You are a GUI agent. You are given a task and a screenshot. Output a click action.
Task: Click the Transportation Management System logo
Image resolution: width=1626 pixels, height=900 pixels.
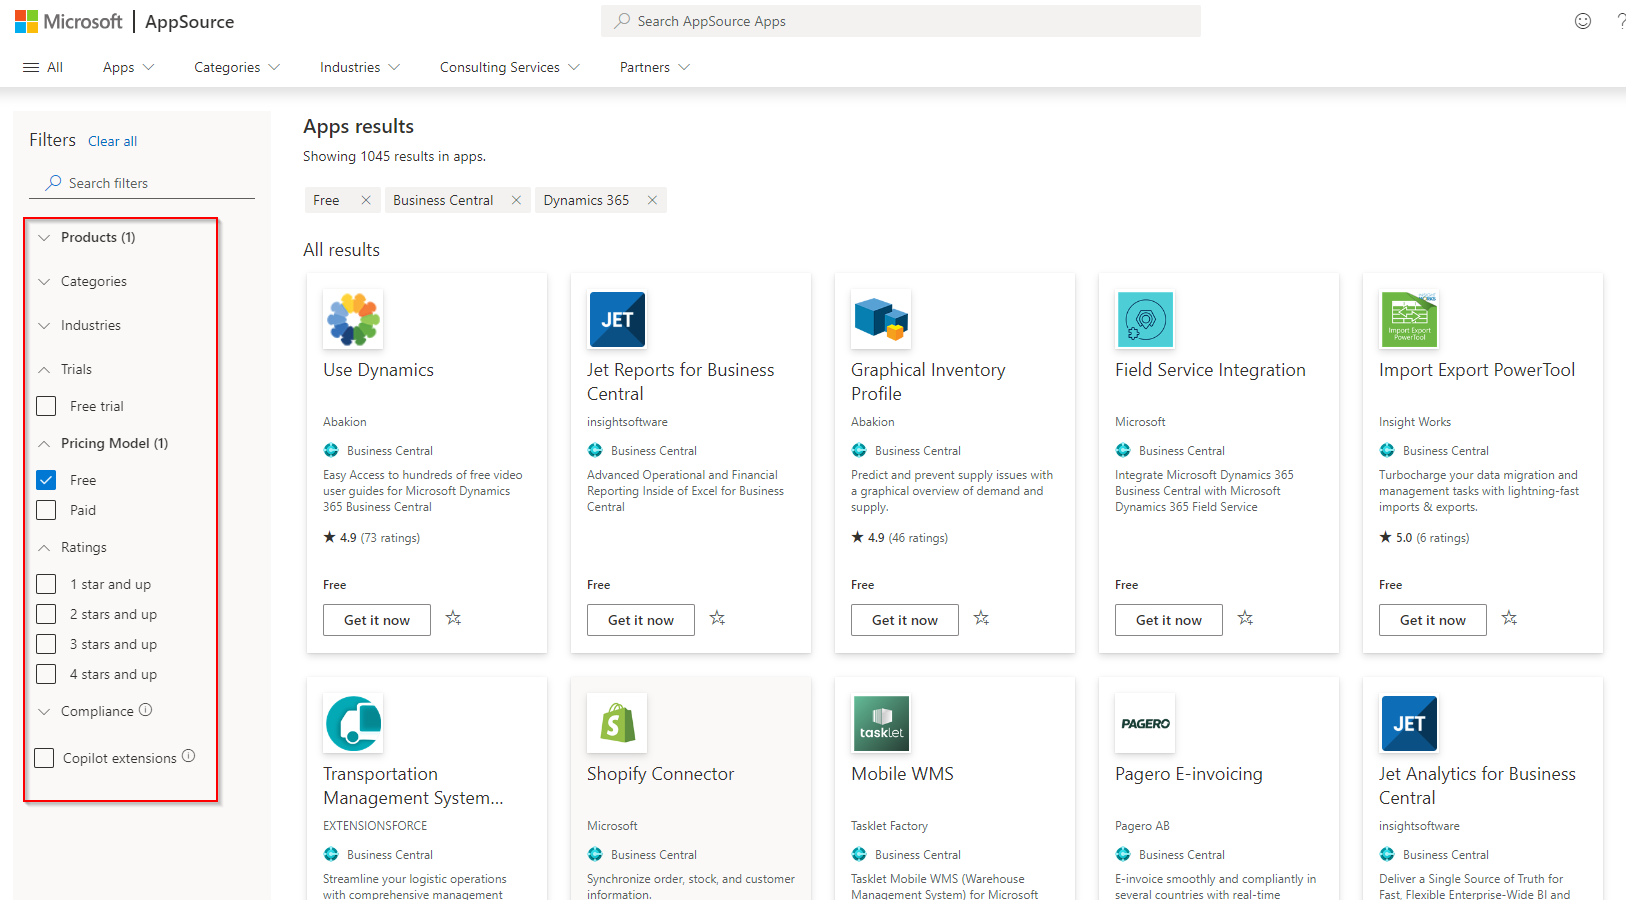pos(353,724)
